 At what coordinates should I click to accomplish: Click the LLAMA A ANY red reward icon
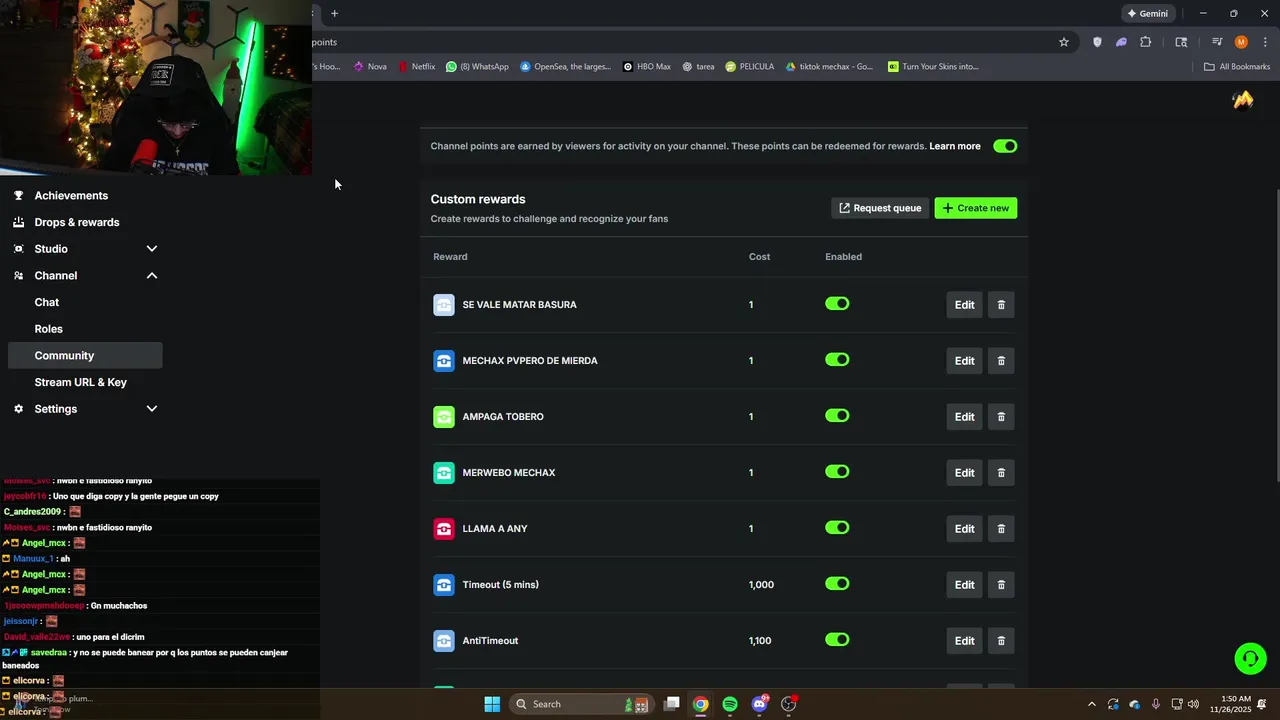pyautogui.click(x=444, y=529)
